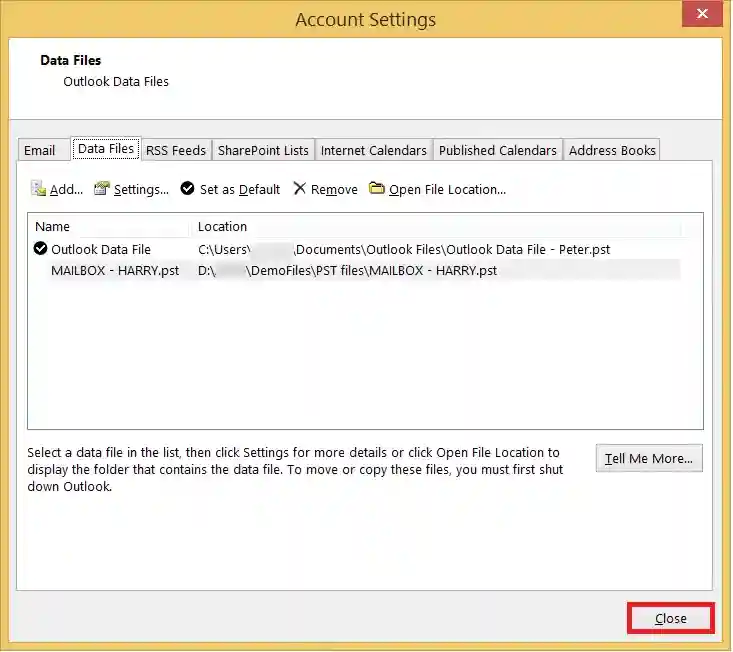Click the HARRY.pst D drive location path
733x652 pixels.
pos(347,271)
